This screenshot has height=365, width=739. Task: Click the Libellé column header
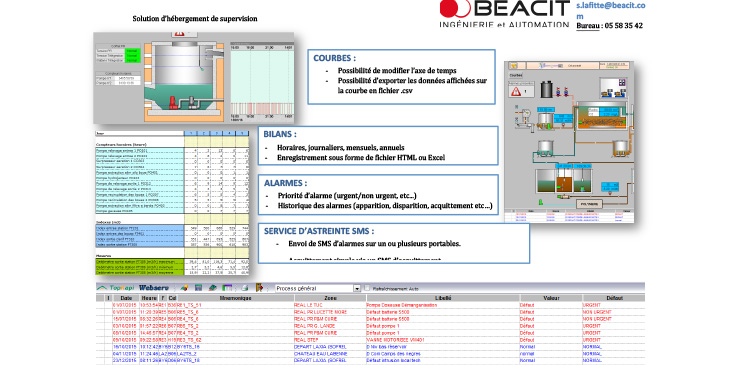click(x=443, y=298)
